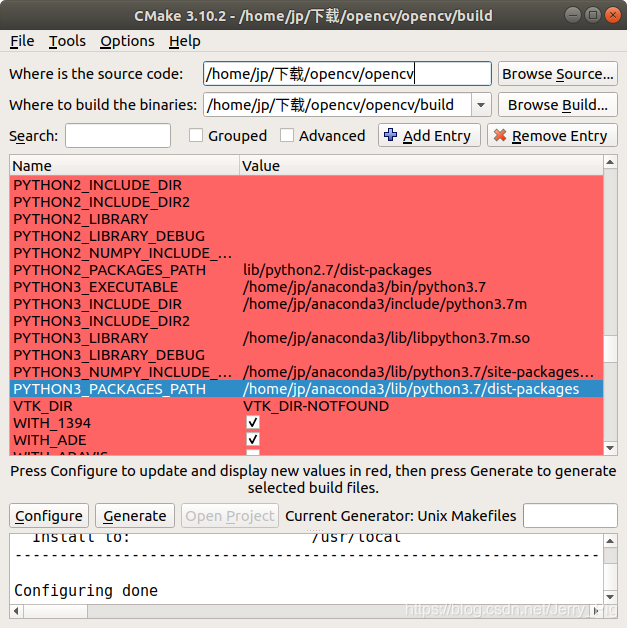Select the PYTHON3_LIBRARY_DEBUG row
Viewport: 627px width, 628px height.
(306, 355)
